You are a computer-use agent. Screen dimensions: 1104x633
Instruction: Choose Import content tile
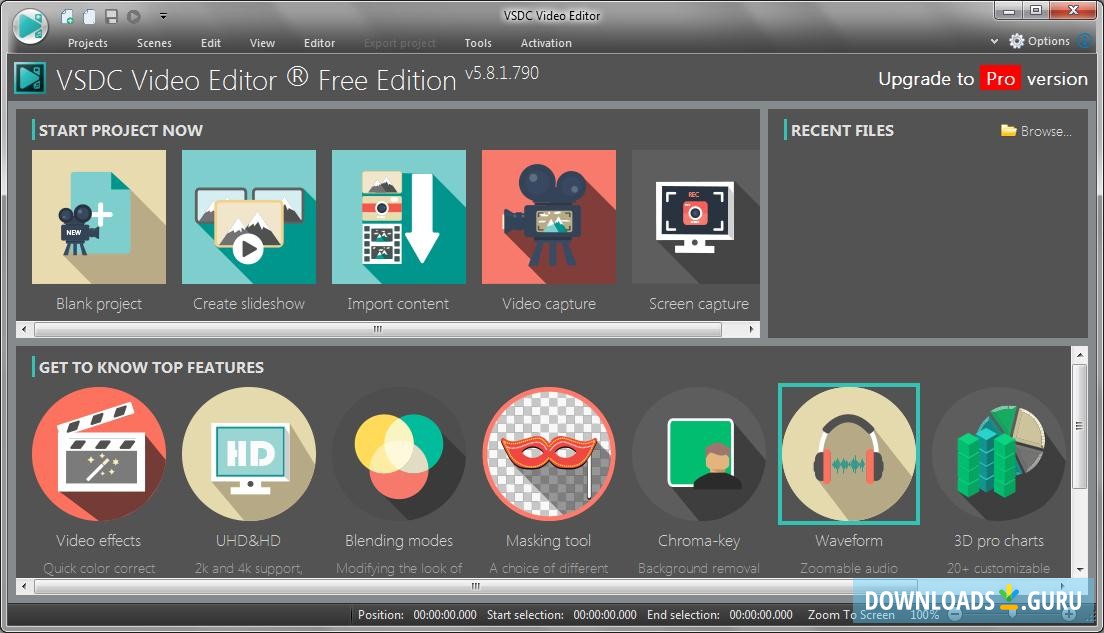(x=399, y=217)
